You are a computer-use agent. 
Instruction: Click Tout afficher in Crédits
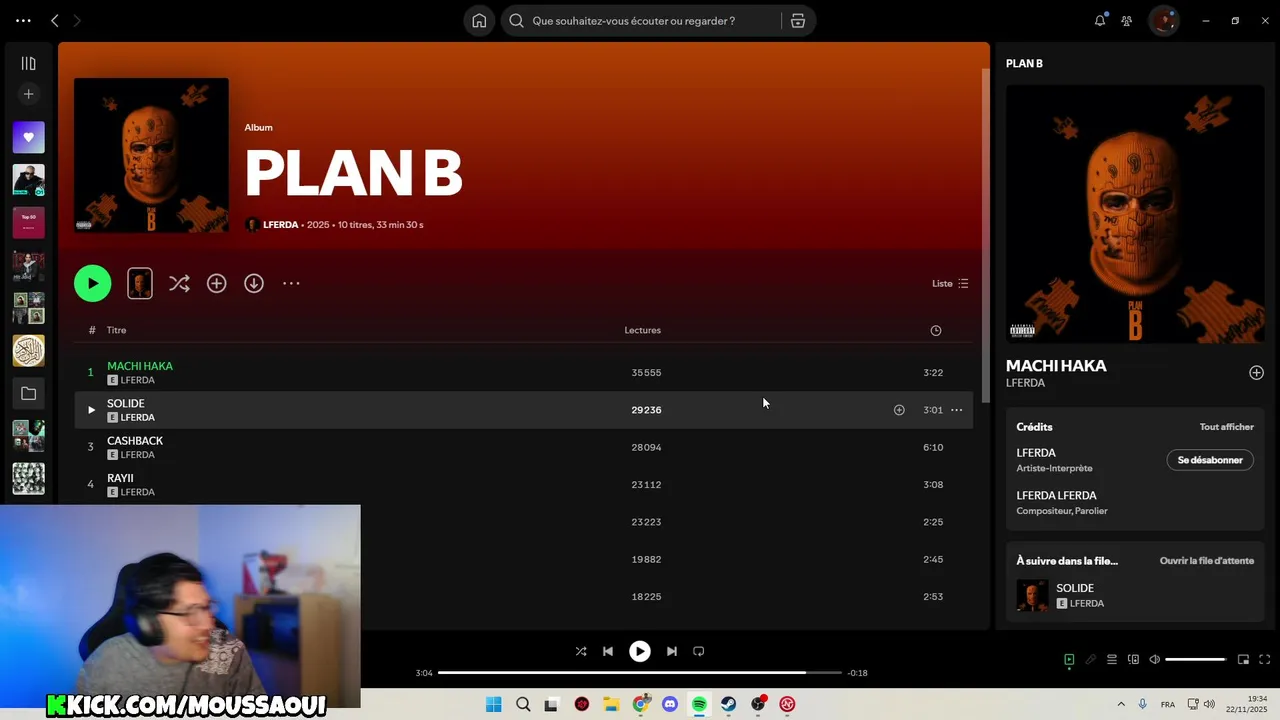point(1227,427)
